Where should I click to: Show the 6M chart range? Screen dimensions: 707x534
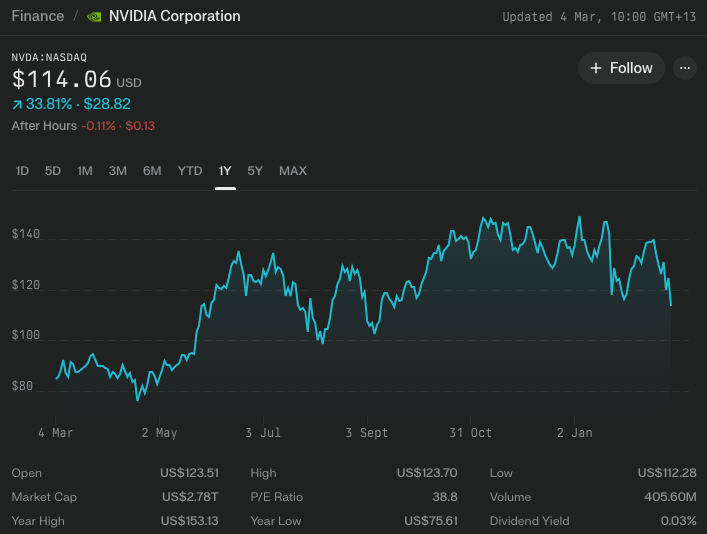(152, 171)
